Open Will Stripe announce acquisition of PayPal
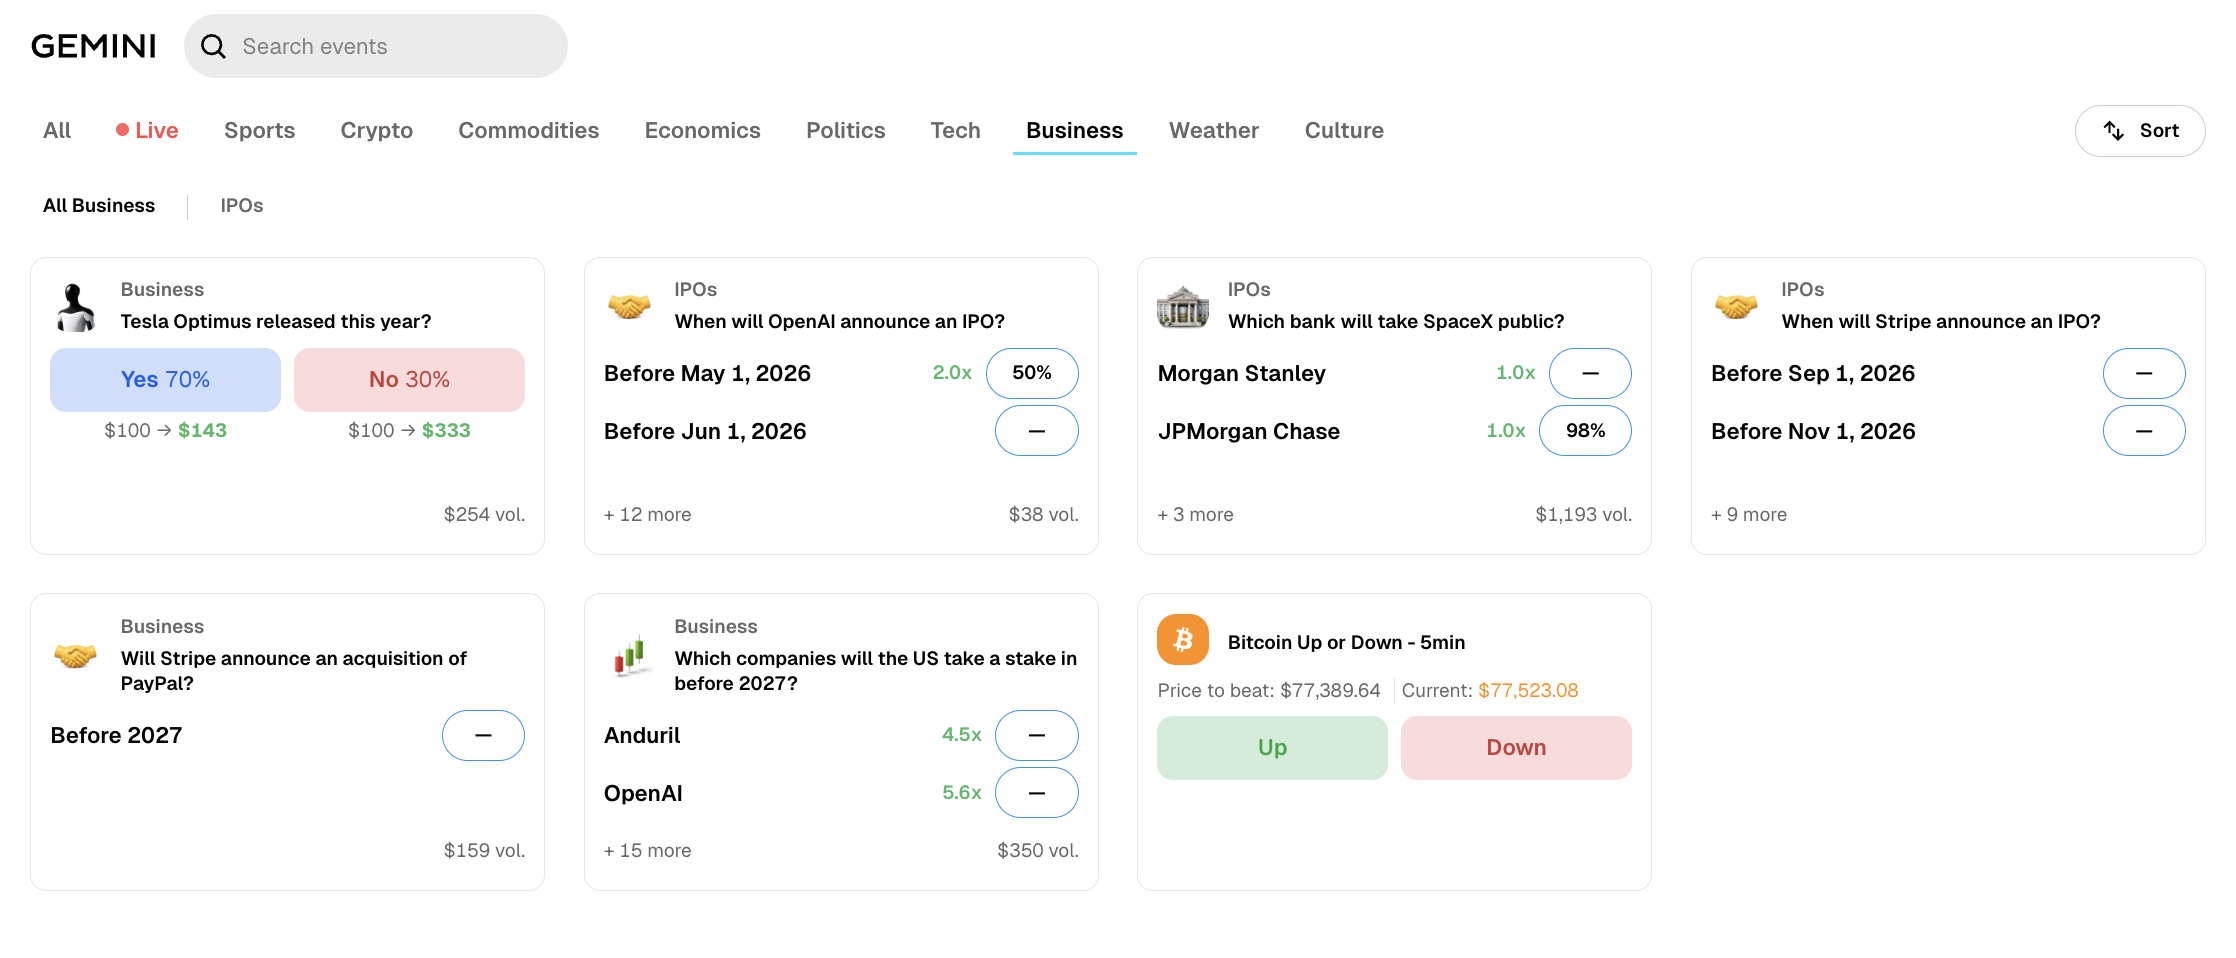2236x958 pixels. (294, 670)
